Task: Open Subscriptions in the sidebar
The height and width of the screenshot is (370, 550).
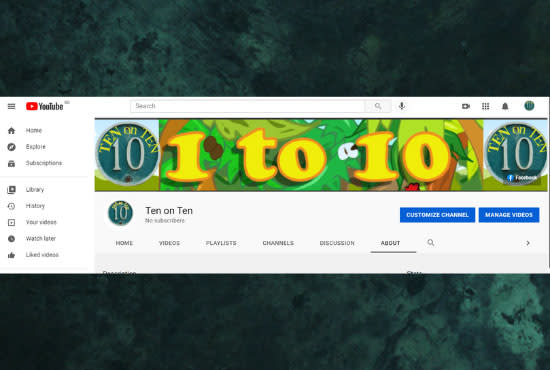Action: pos(44,163)
